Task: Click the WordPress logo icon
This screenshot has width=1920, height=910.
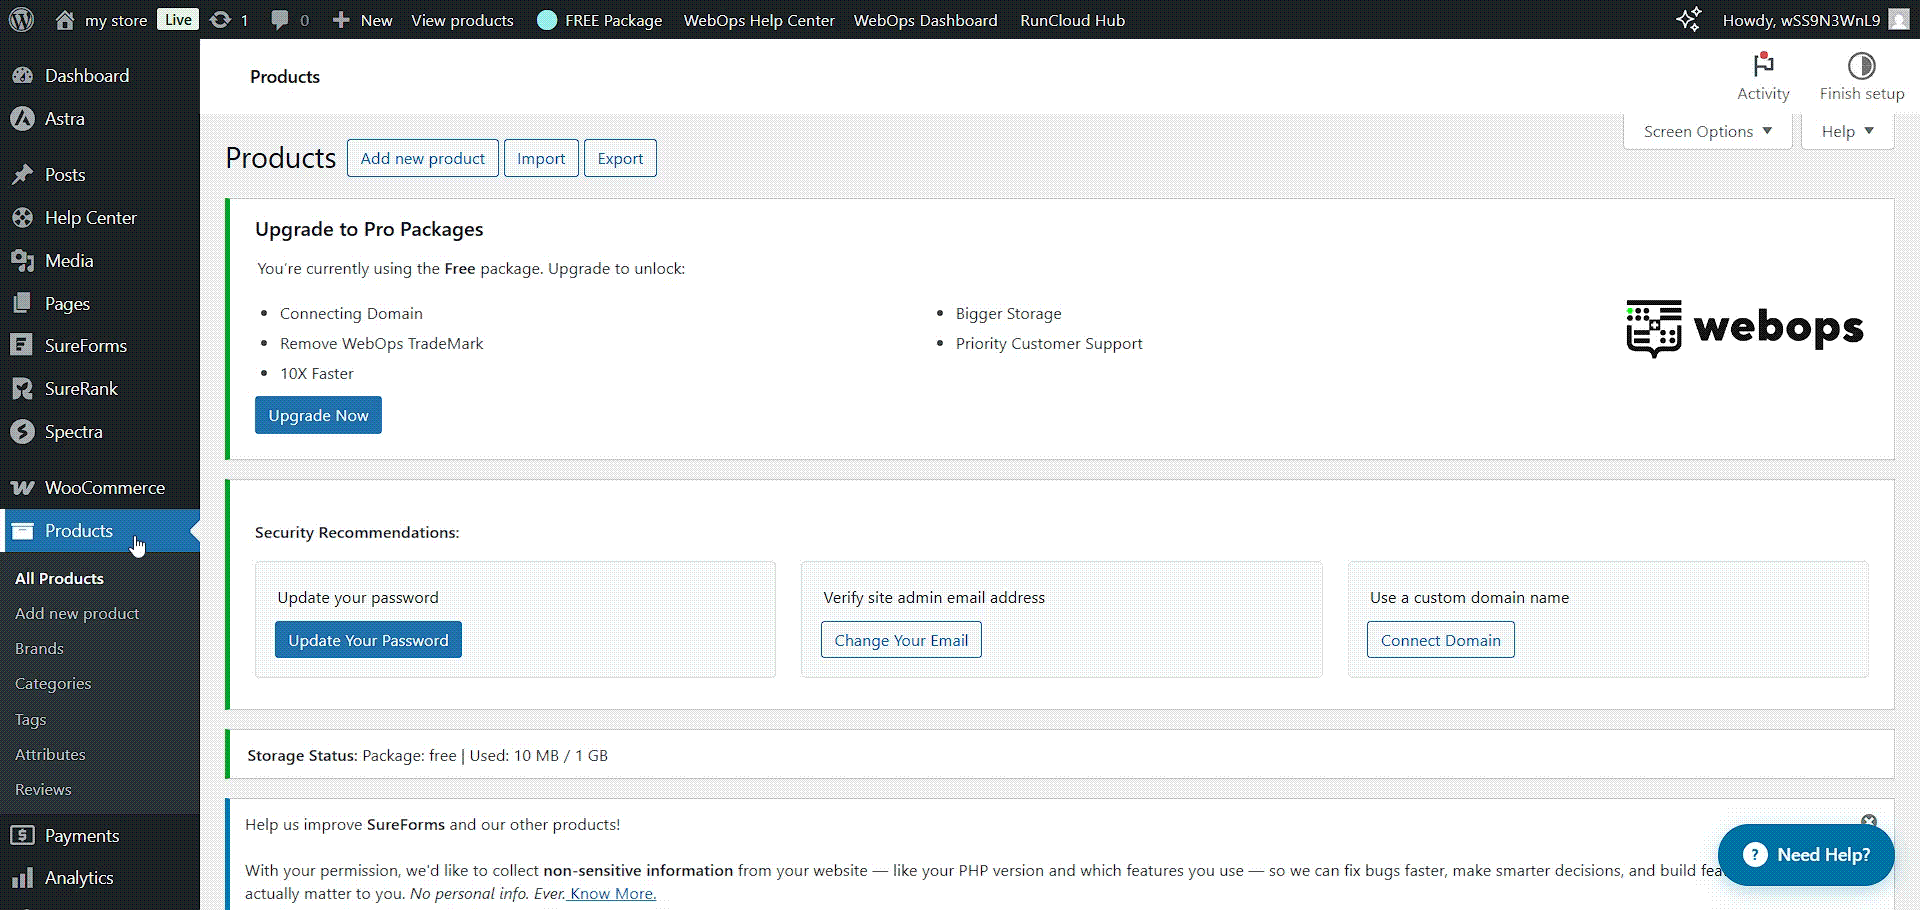Action: point(21,20)
